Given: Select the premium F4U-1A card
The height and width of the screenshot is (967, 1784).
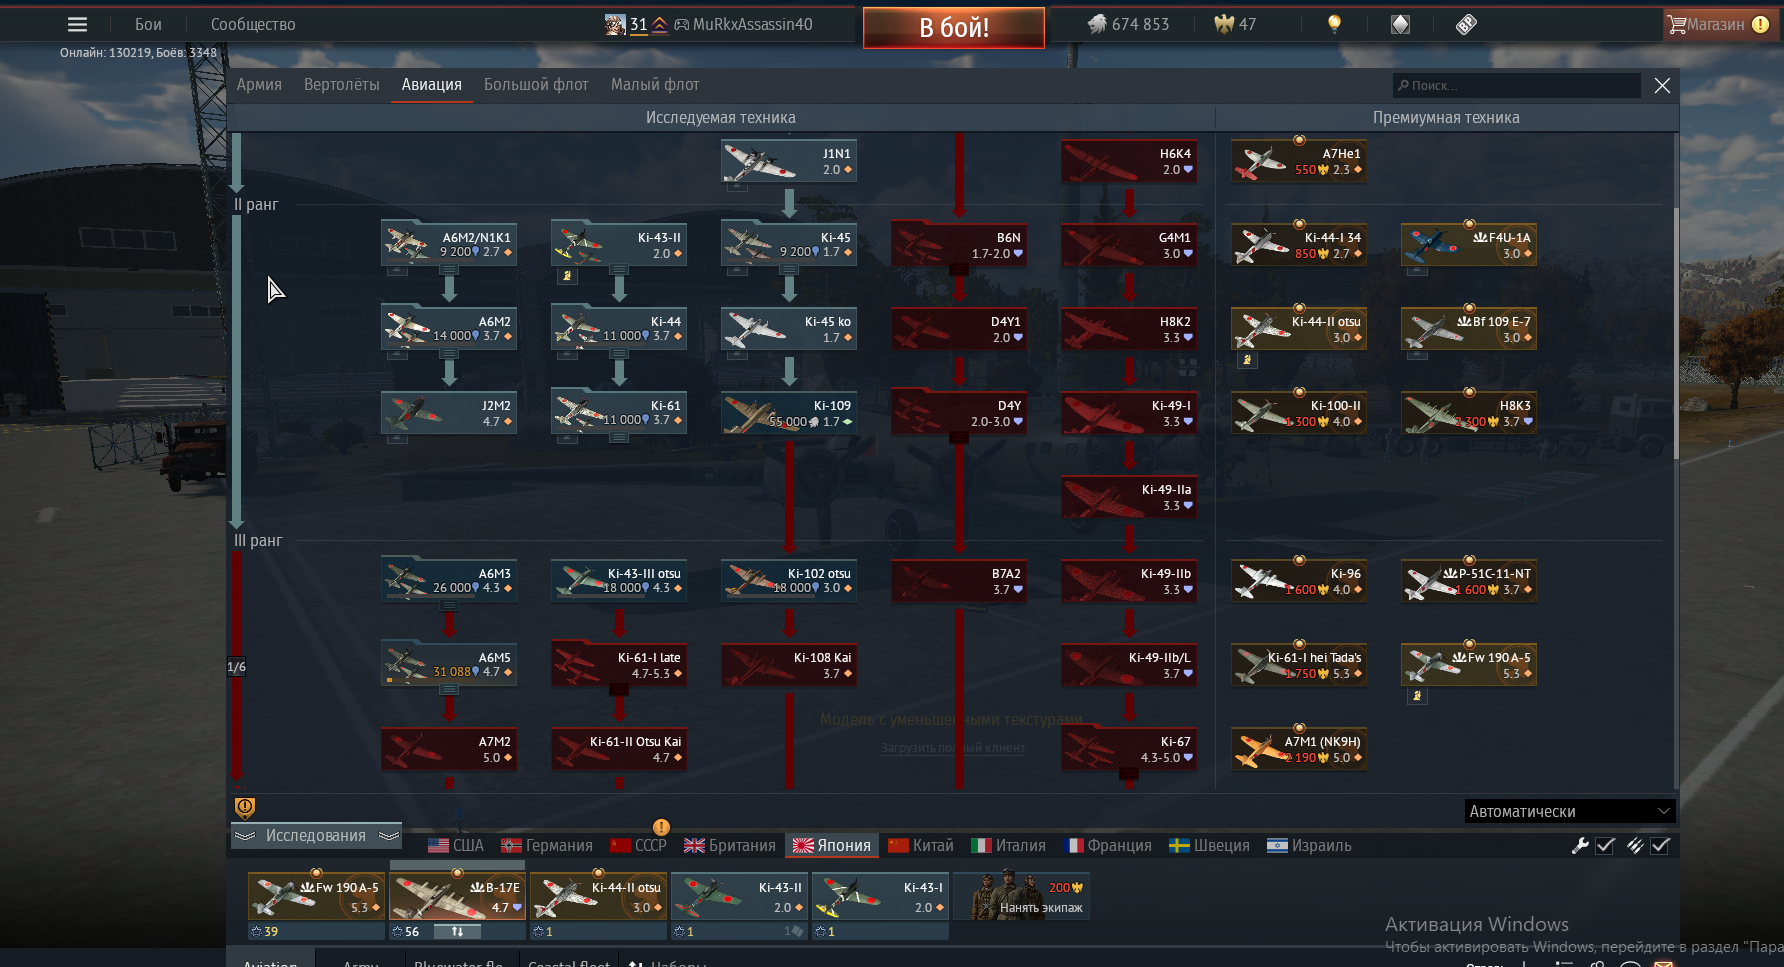Looking at the screenshot, I should [x=1469, y=245].
